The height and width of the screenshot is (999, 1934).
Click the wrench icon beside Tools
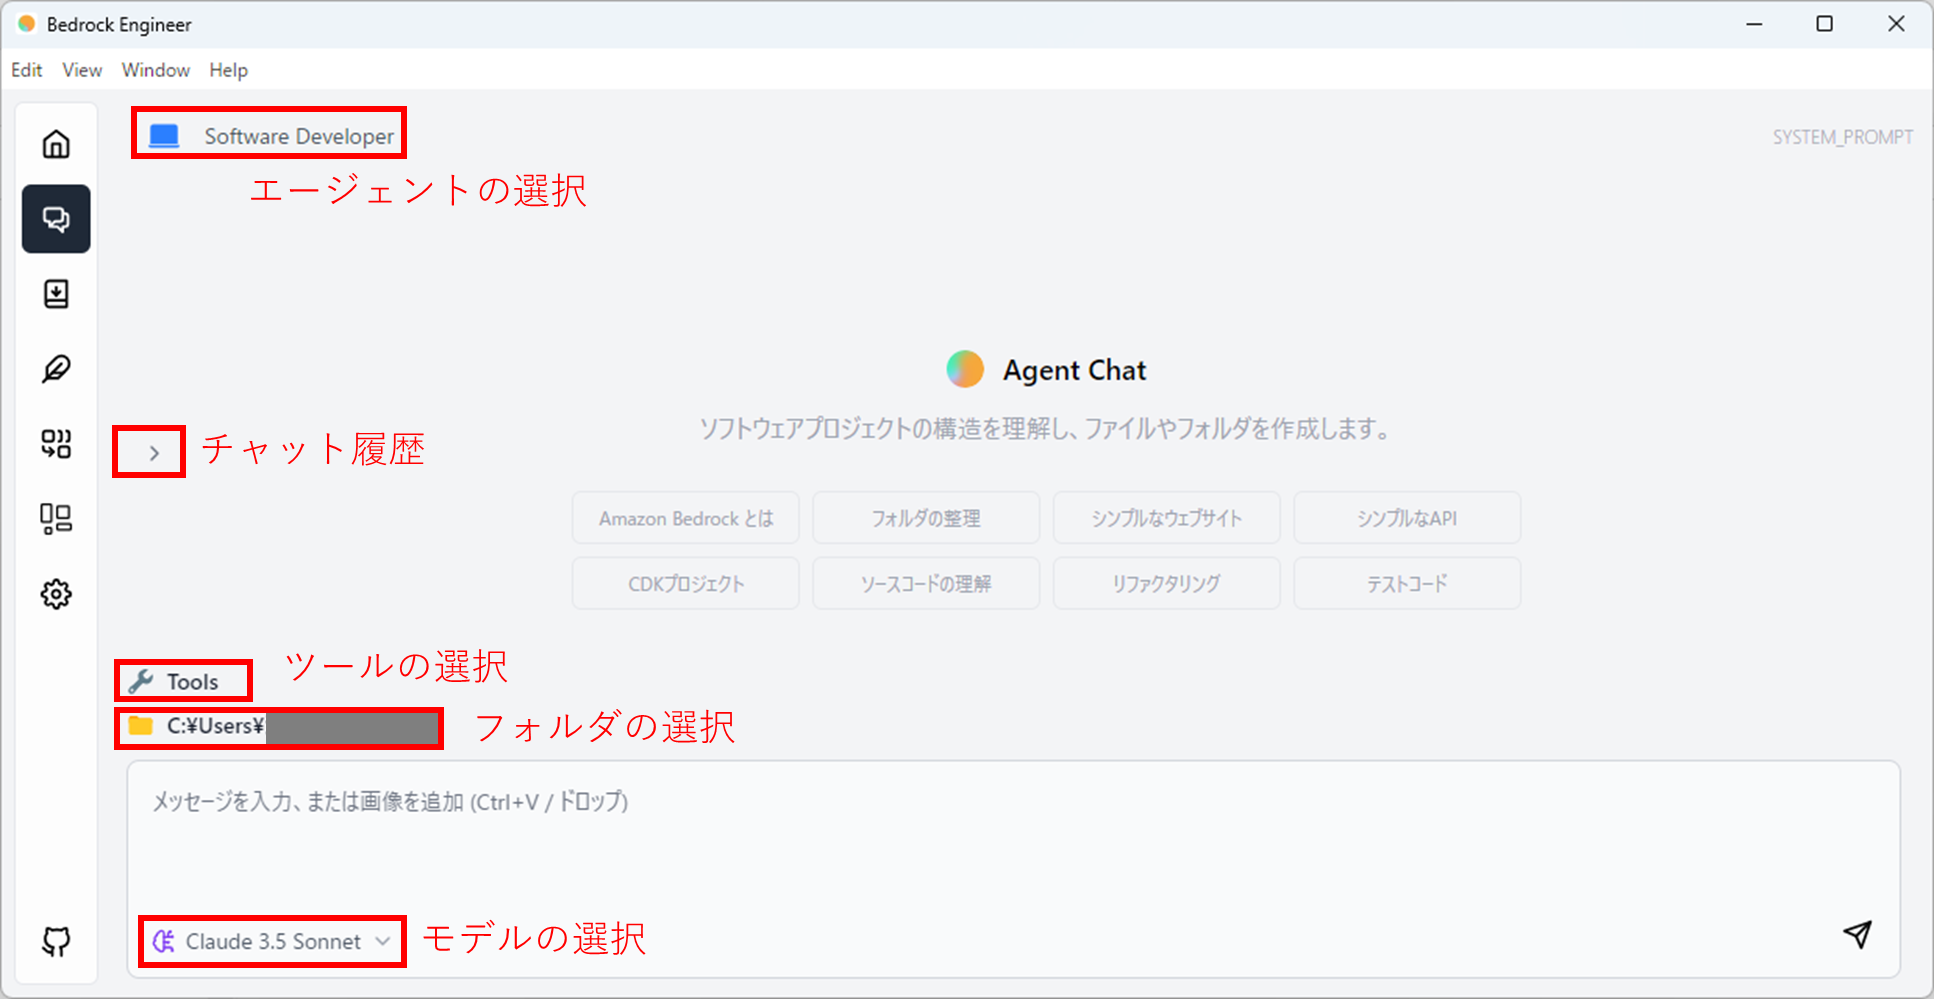[x=141, y=681]
